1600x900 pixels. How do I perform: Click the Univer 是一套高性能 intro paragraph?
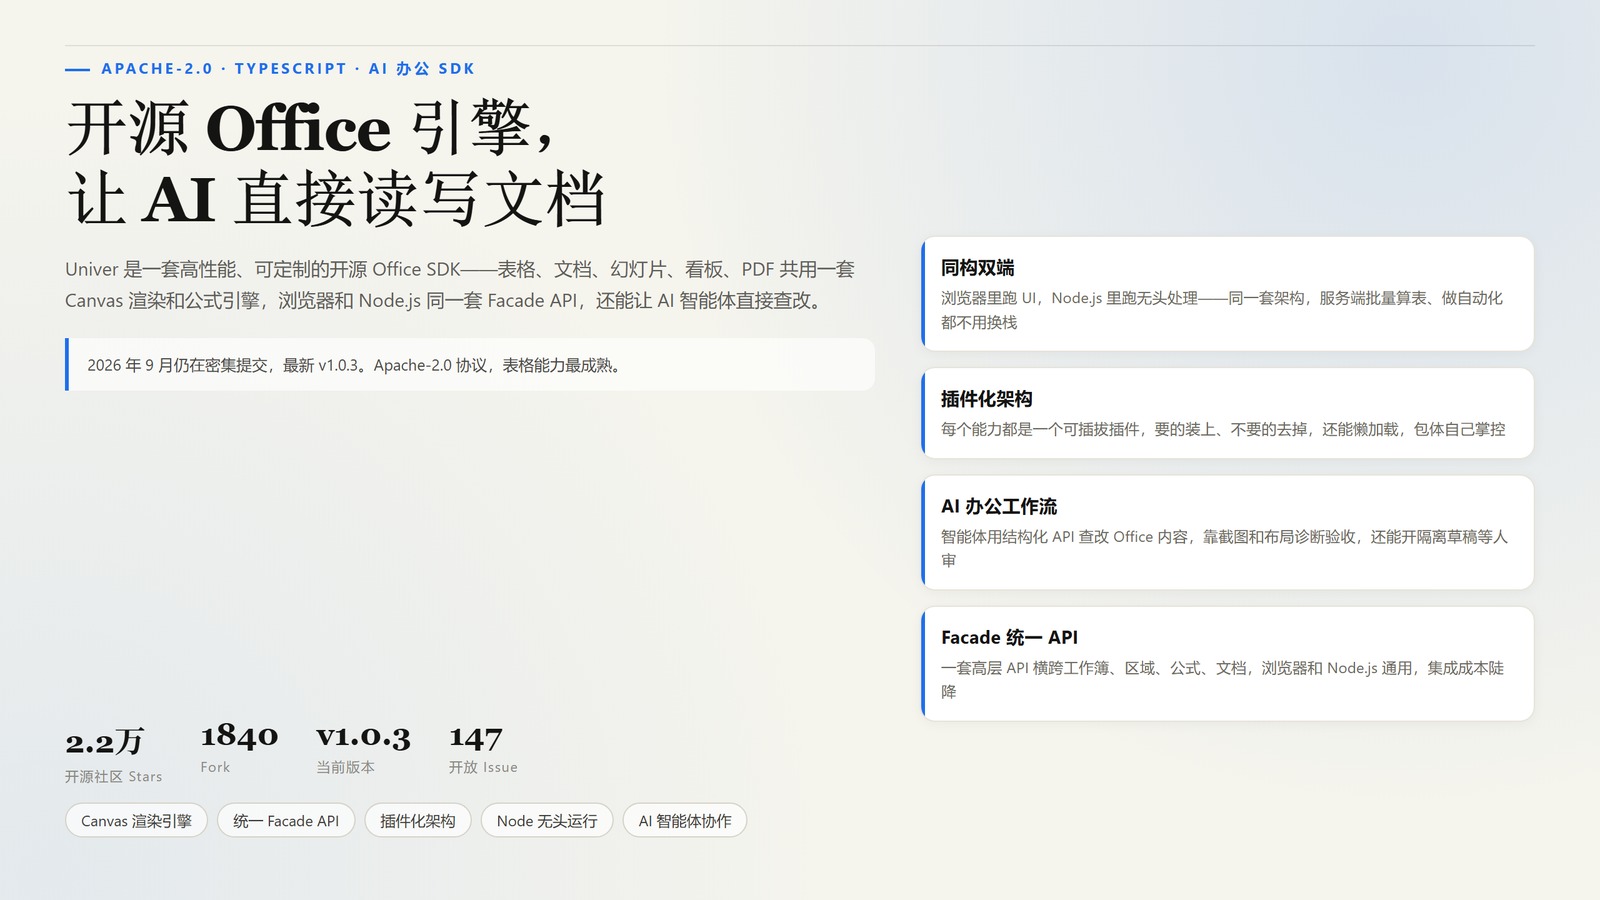coord(460,285)
